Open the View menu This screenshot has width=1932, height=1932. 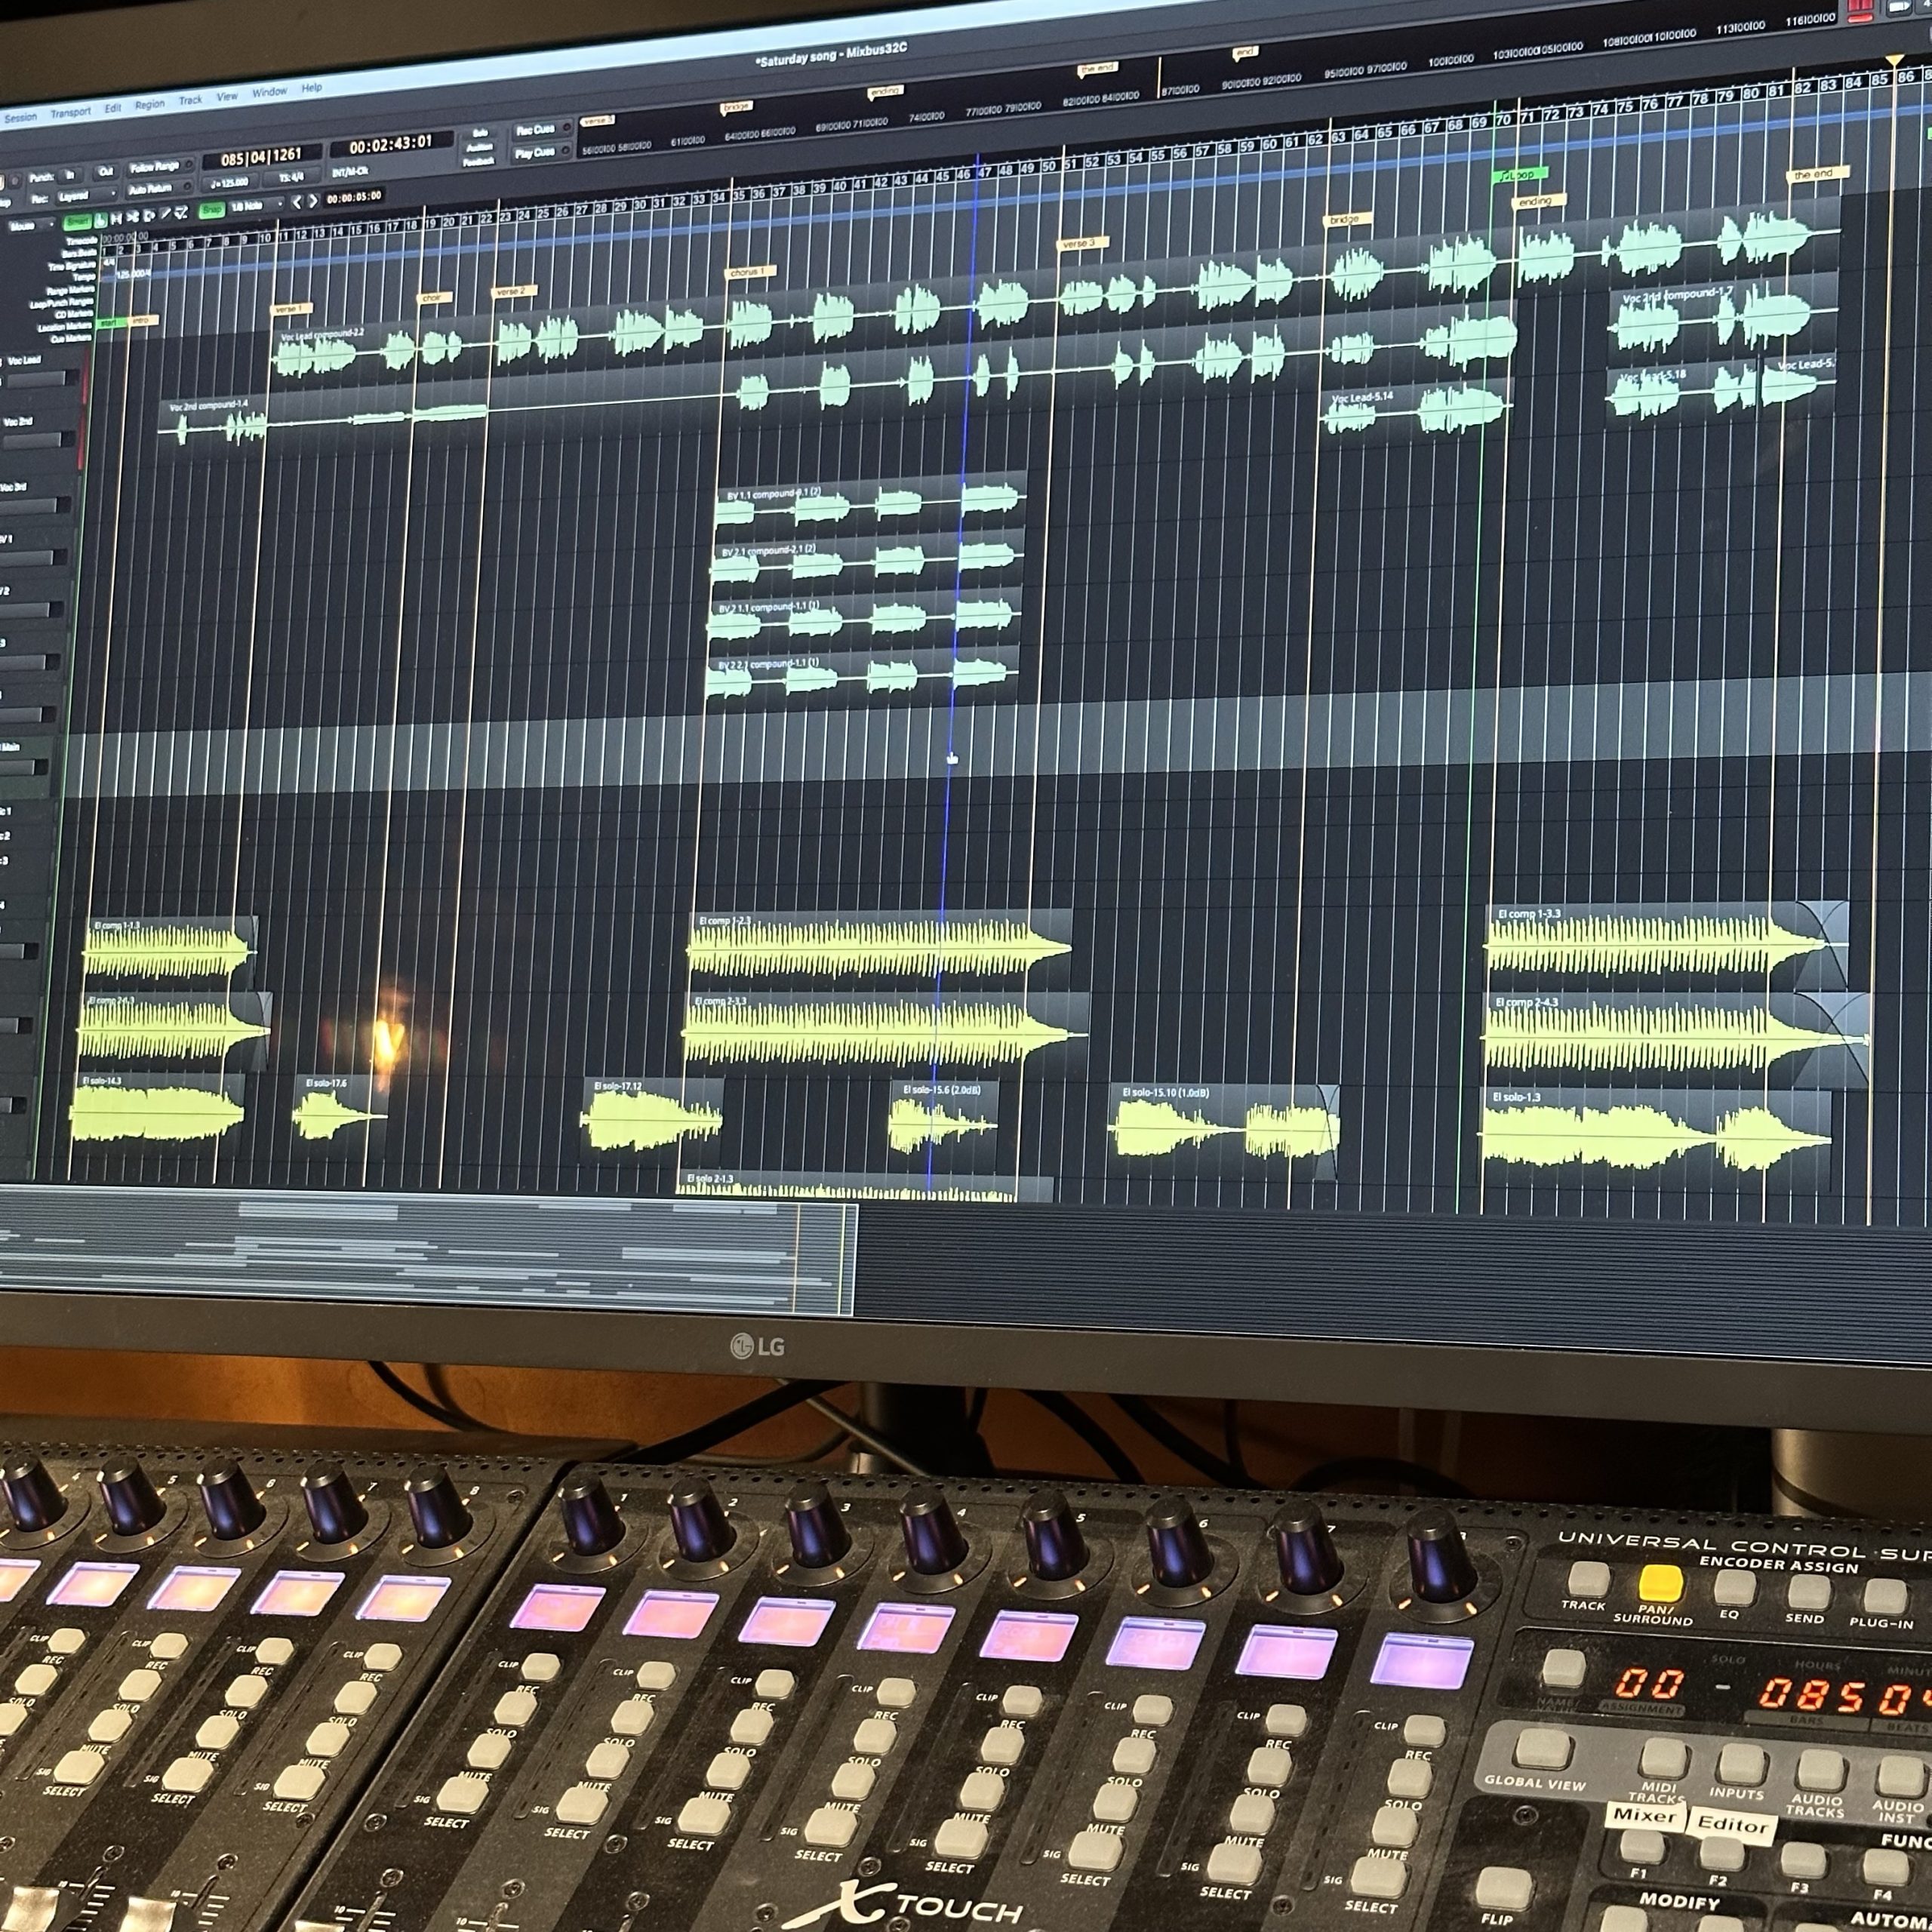(227, 97)
